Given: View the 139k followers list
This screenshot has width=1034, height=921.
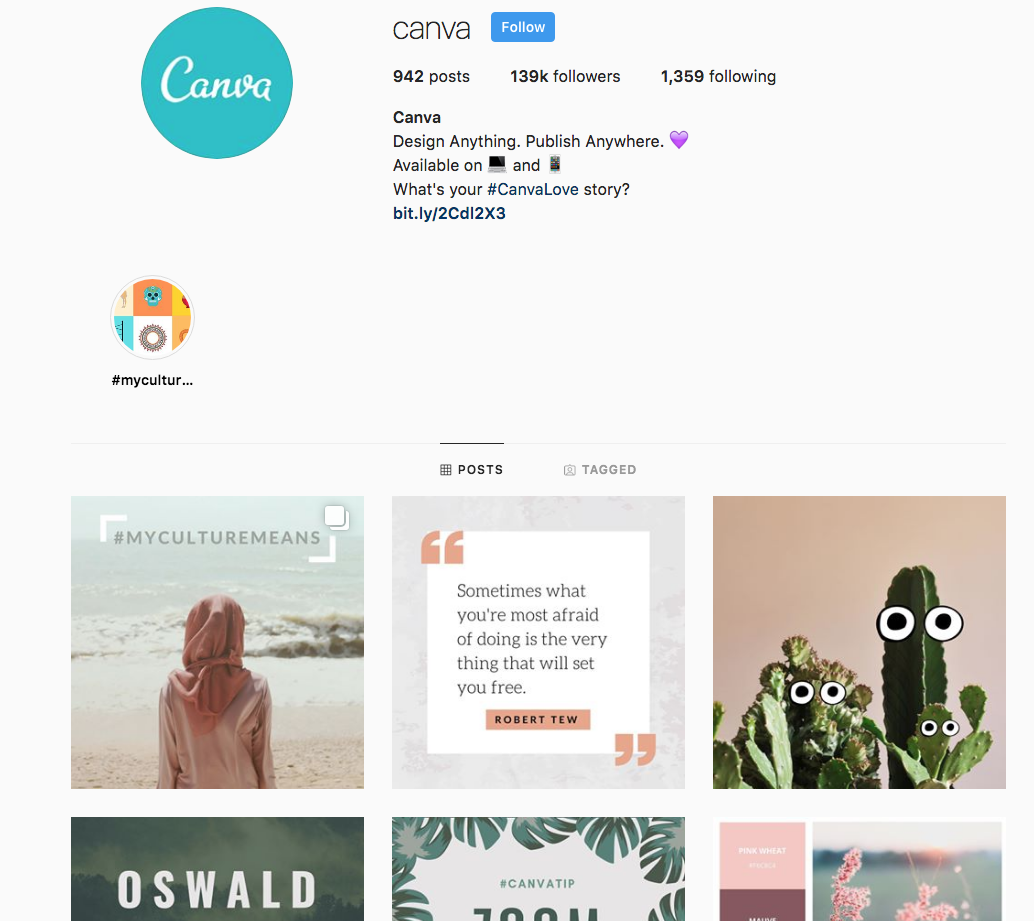Looking at the screenshot, I should pyautogui.click(x=565, y=76).
